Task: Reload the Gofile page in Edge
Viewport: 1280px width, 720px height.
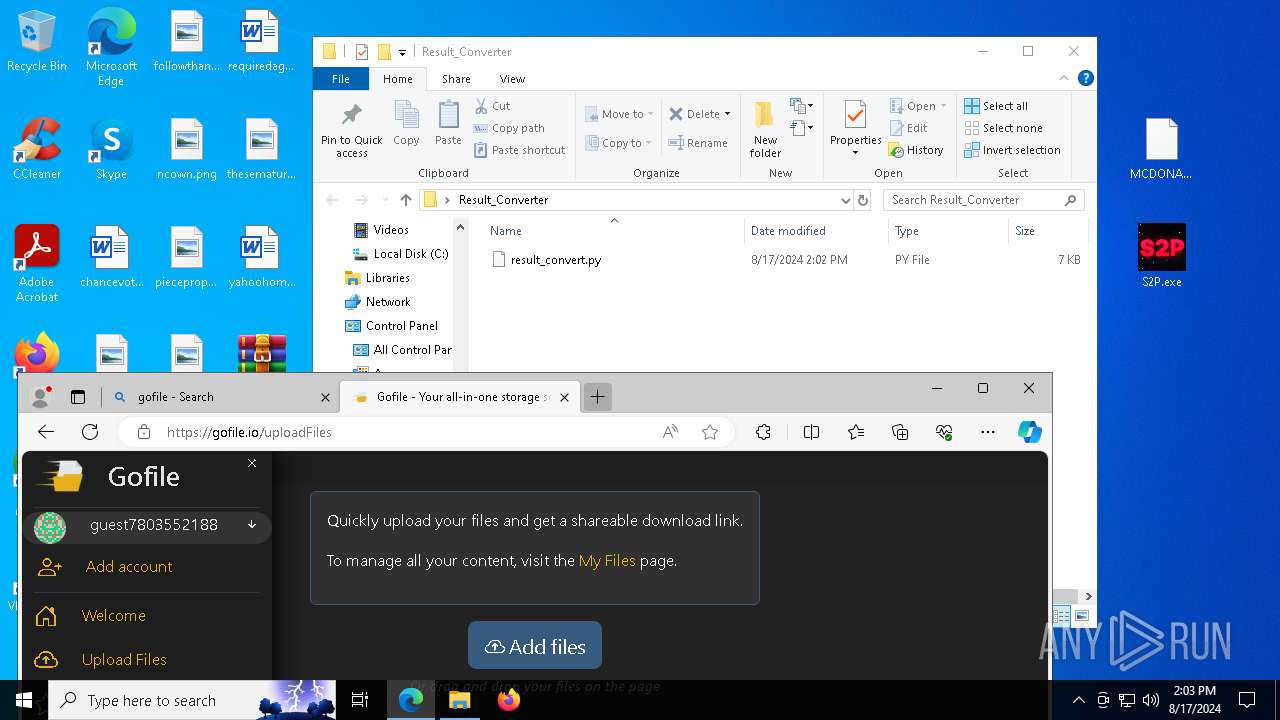Action: tap(90, 432)
